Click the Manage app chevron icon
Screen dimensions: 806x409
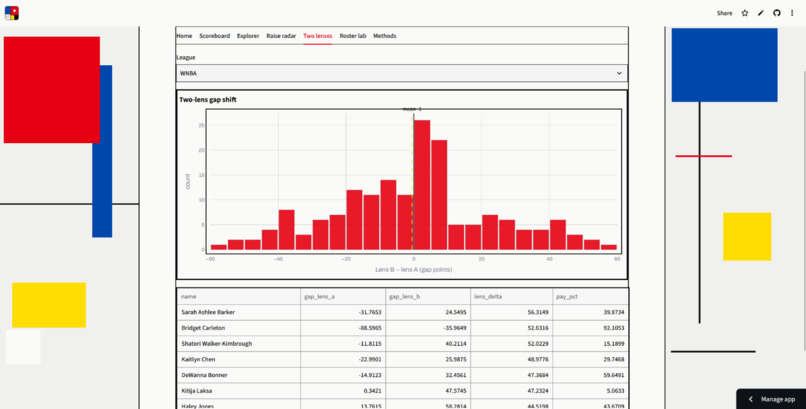pyautogui.click(x=750, y=399)
